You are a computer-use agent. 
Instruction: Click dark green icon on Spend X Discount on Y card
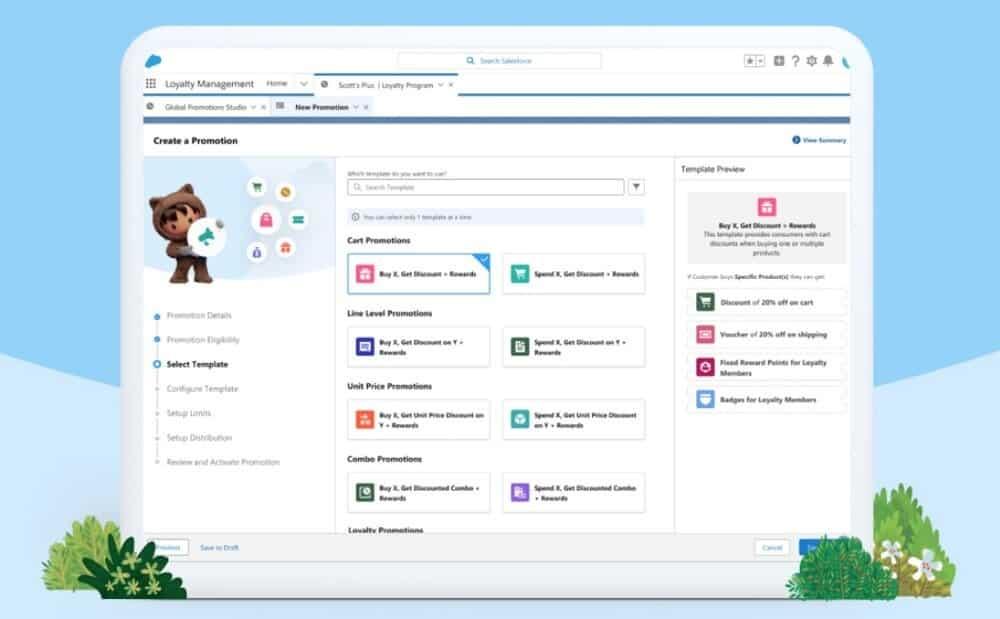(x=520, y=347)
